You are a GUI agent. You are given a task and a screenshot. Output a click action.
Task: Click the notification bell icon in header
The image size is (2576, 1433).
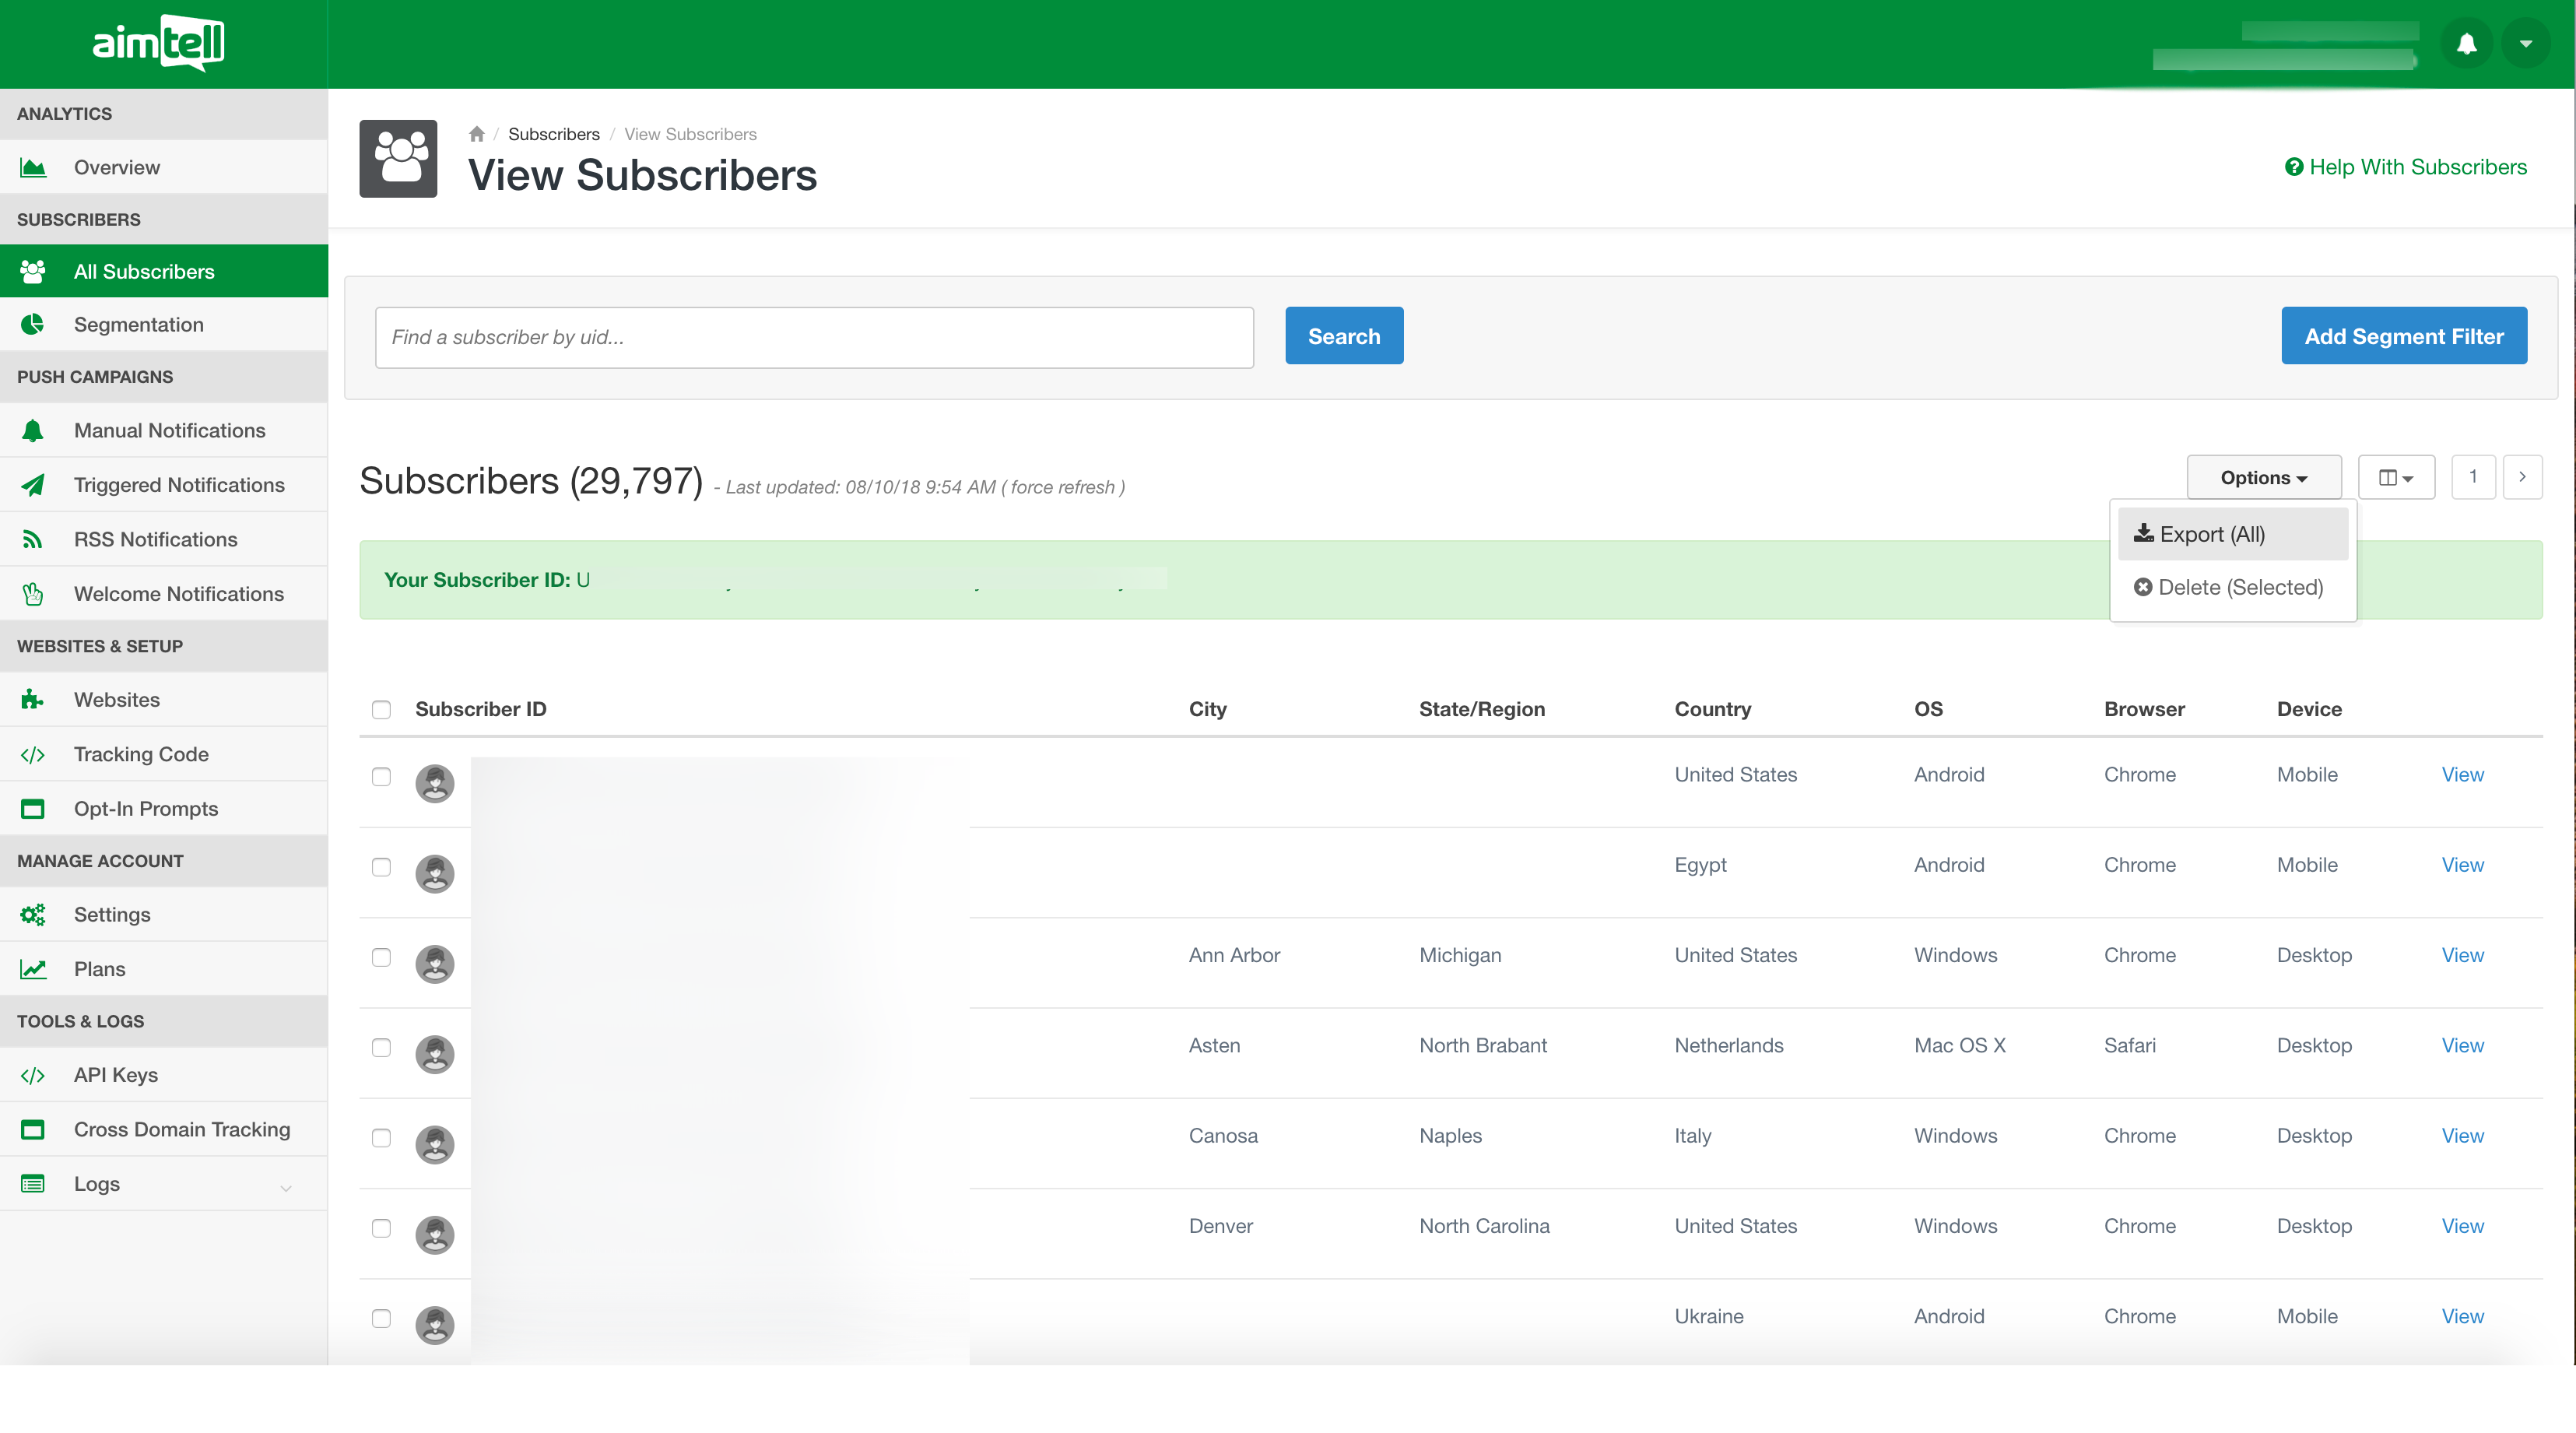point(2466,44)
